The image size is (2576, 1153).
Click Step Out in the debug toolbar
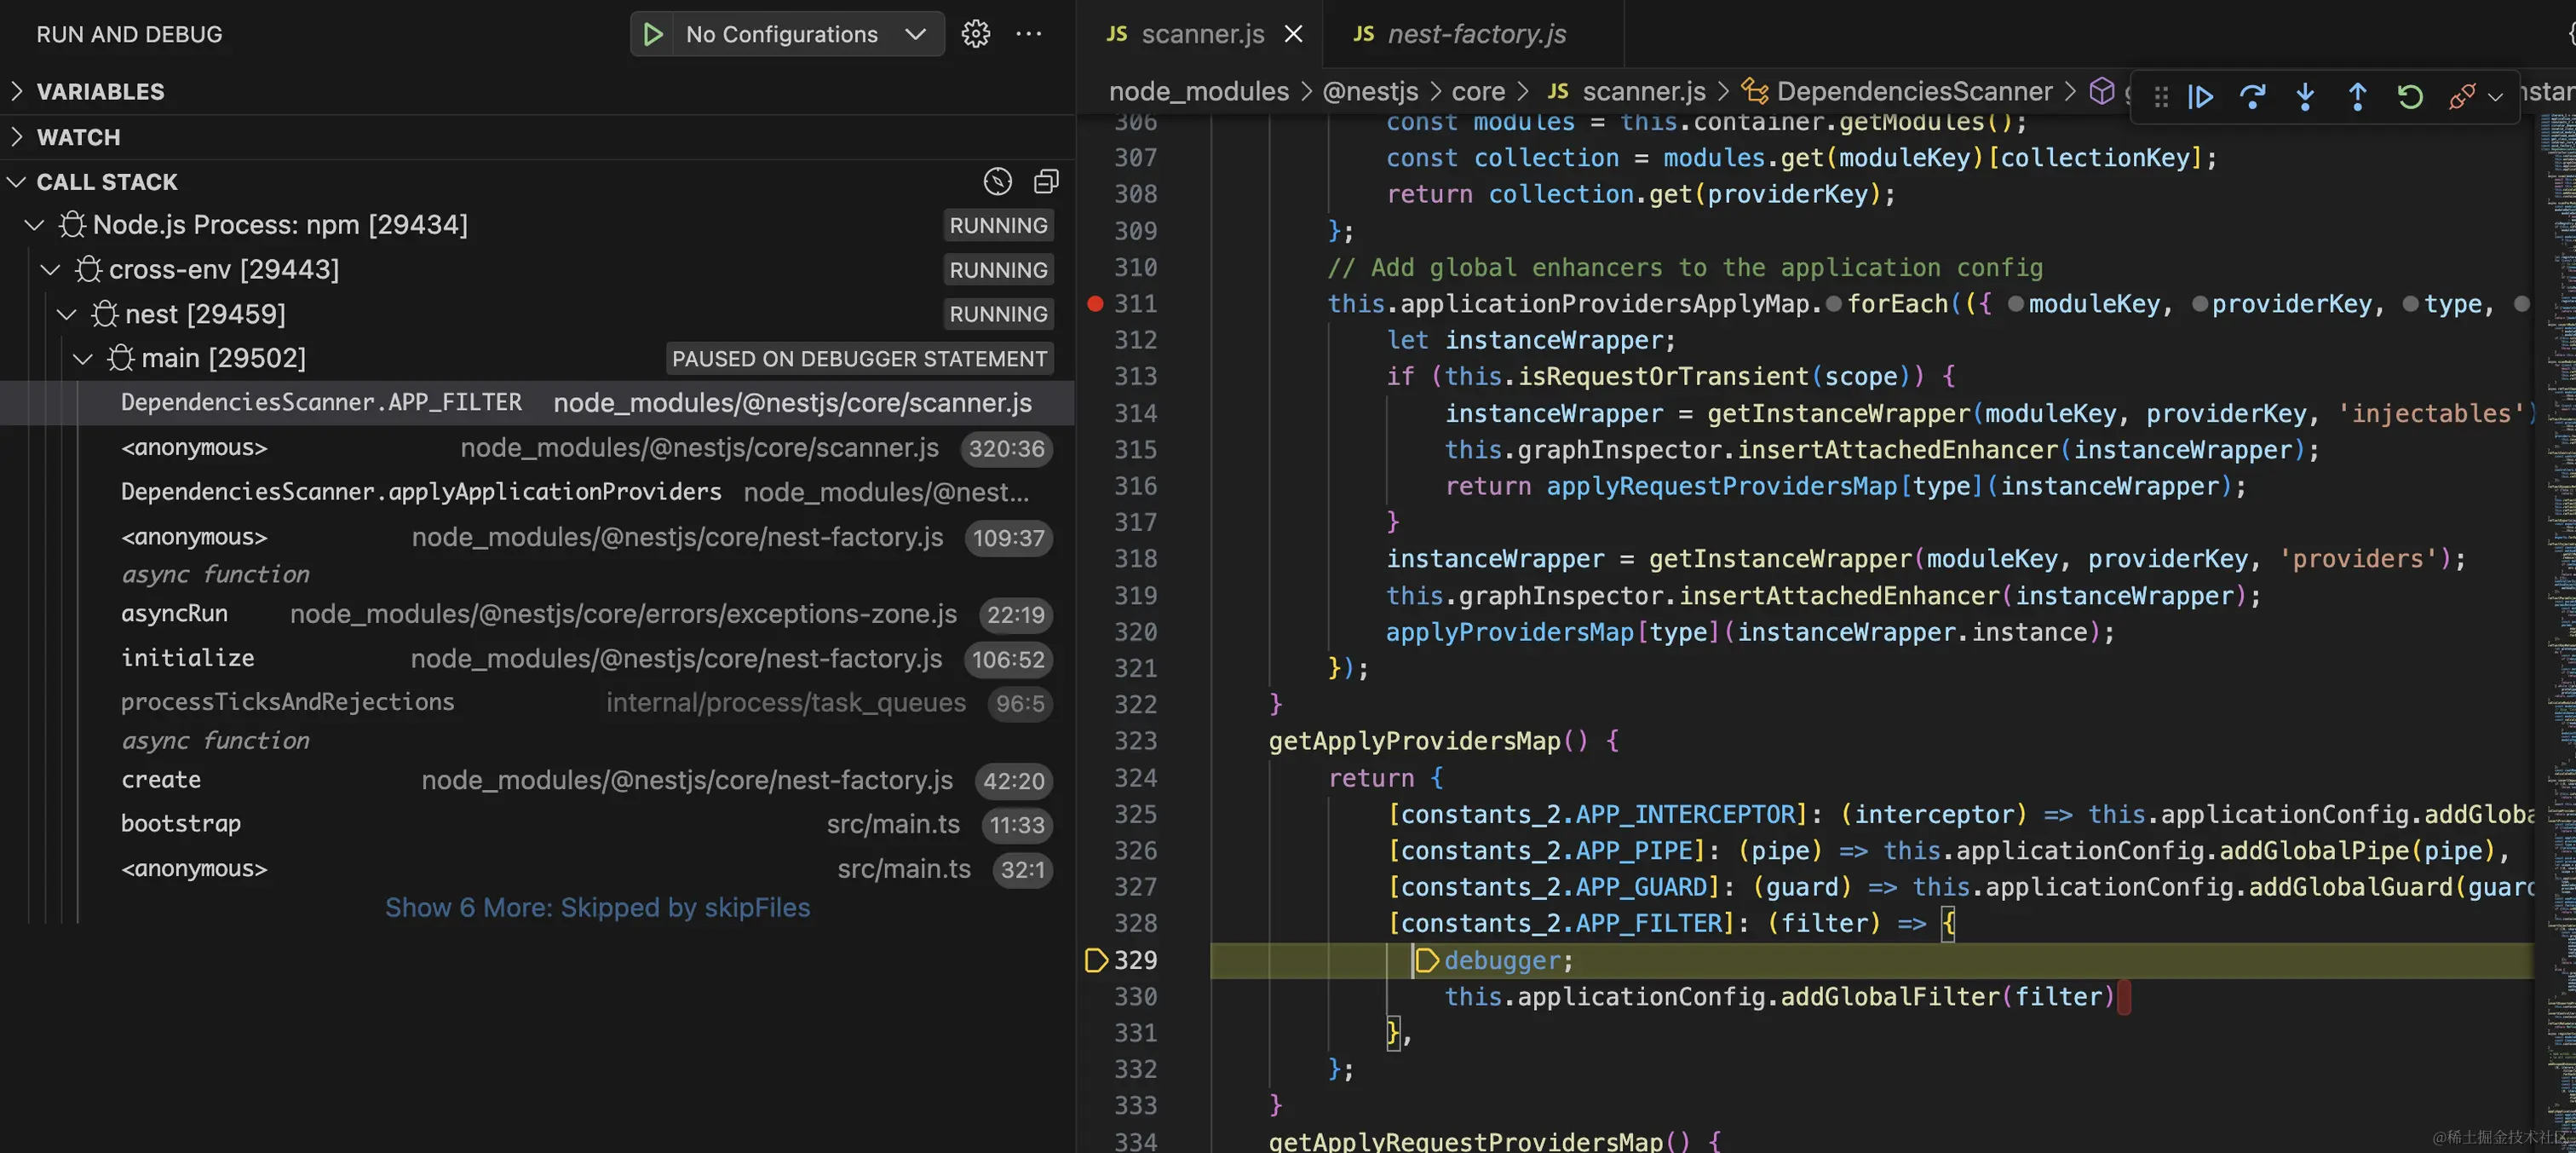coord(2357,96)
